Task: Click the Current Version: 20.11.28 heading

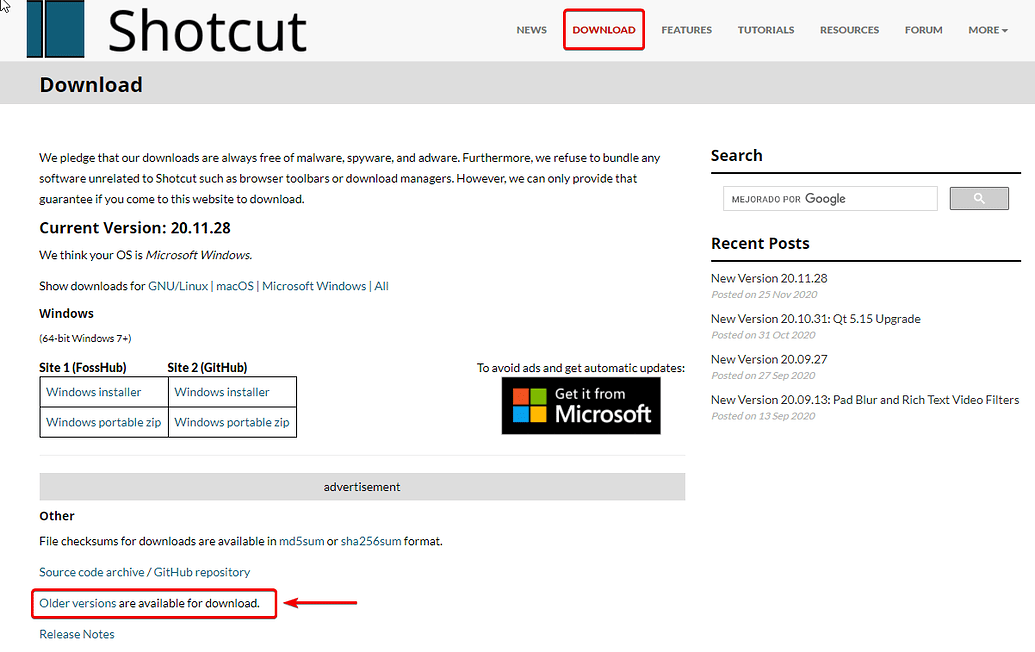Action: (135, 228)
